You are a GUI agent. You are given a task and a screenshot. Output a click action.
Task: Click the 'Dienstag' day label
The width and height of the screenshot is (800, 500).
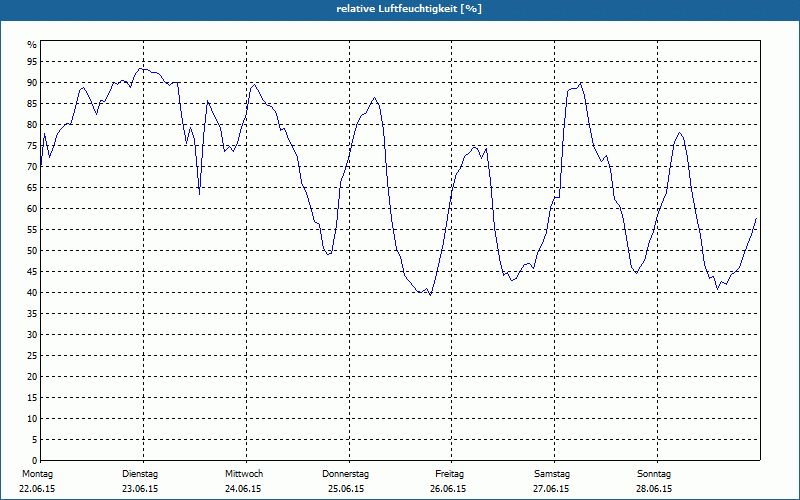(x=140, y=474)
